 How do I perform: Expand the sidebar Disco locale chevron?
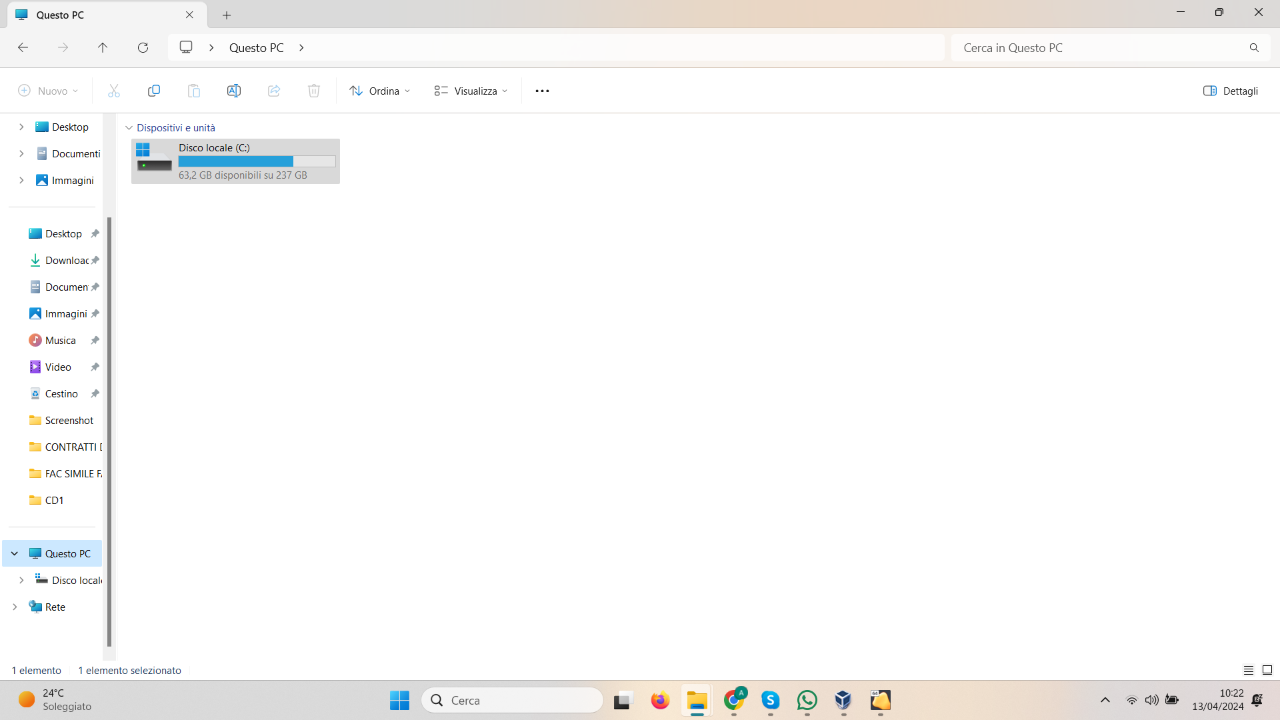click(x=21, y=580)
